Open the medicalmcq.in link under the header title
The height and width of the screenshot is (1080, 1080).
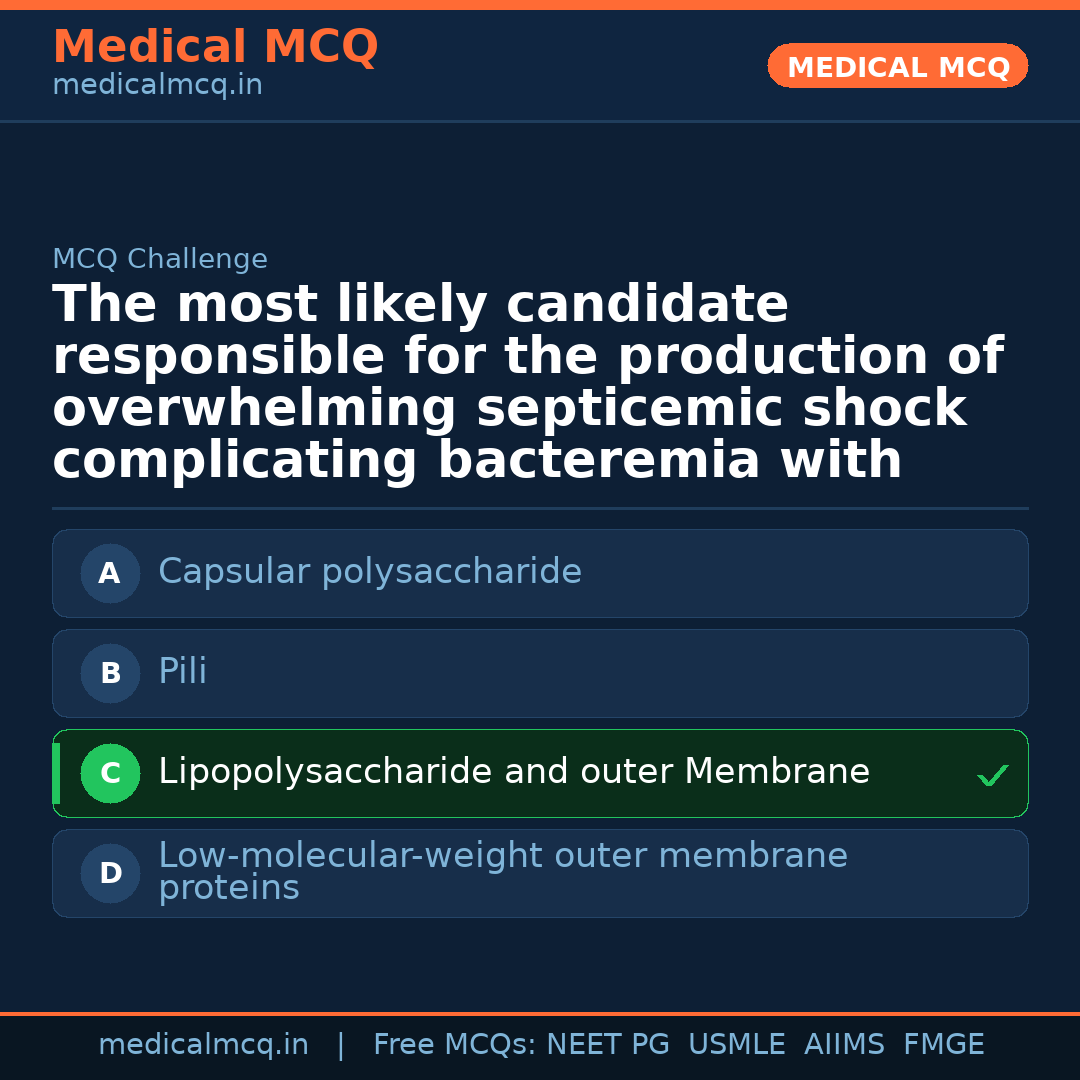157,86
